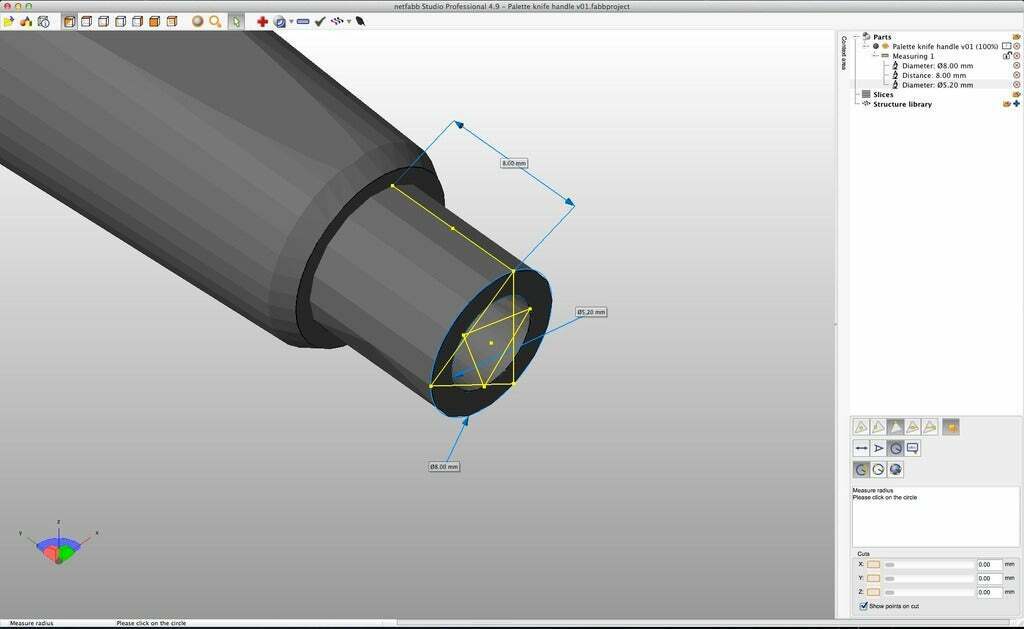
Task: Open the platform info toolbar icon
Action: (43, 22)
